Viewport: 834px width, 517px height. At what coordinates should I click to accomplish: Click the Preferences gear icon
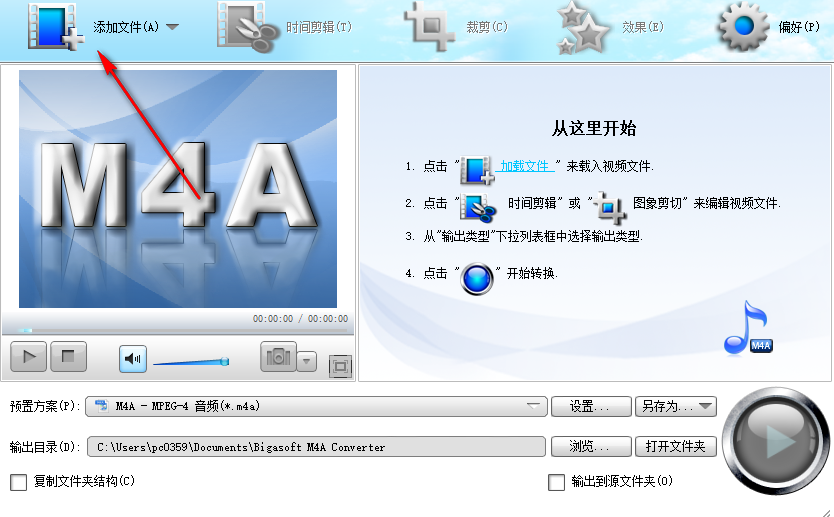(743, 26)
